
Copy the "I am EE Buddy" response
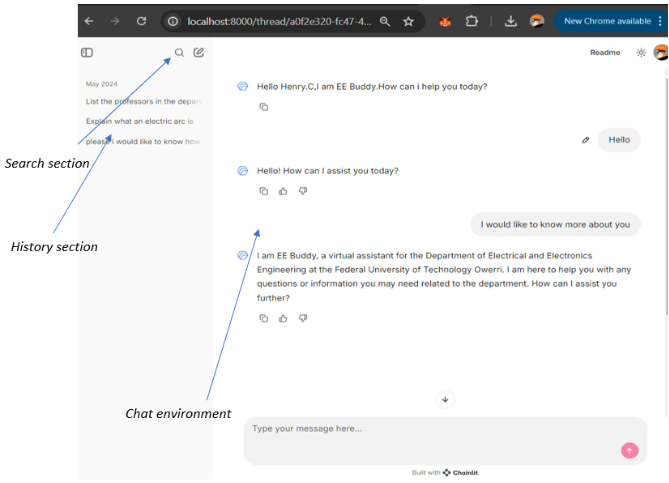263,318
